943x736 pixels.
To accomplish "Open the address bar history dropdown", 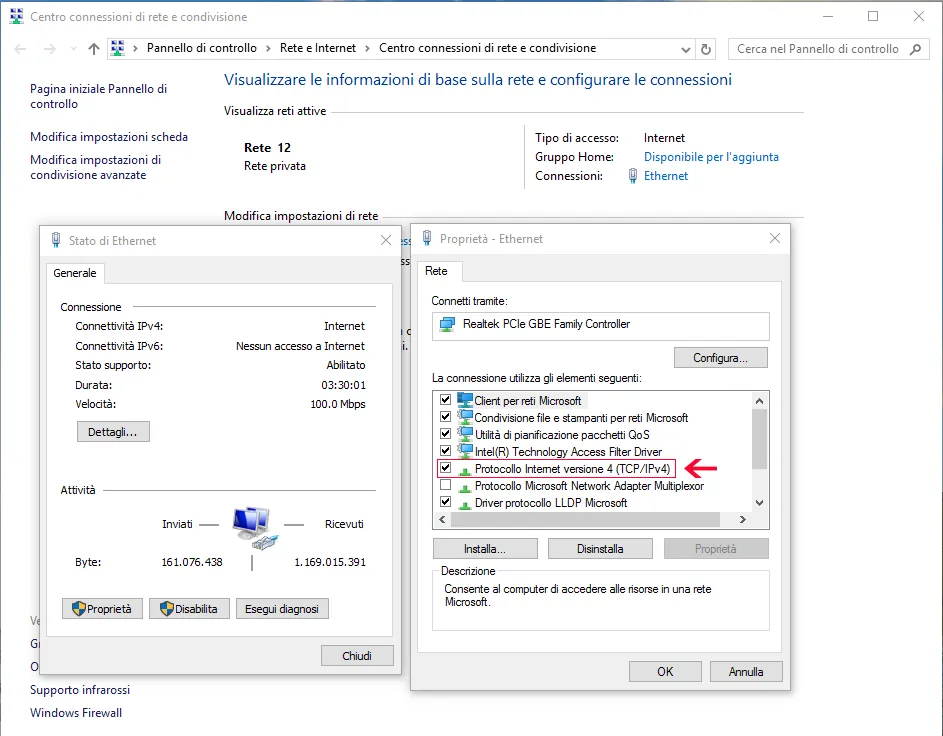I will click(686, 49).
